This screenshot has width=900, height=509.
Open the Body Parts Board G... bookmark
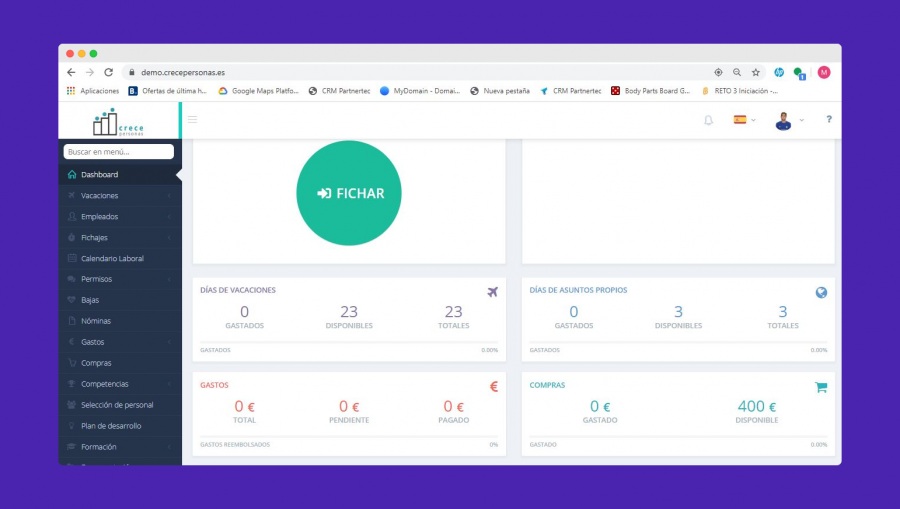(x=650, y=91)
